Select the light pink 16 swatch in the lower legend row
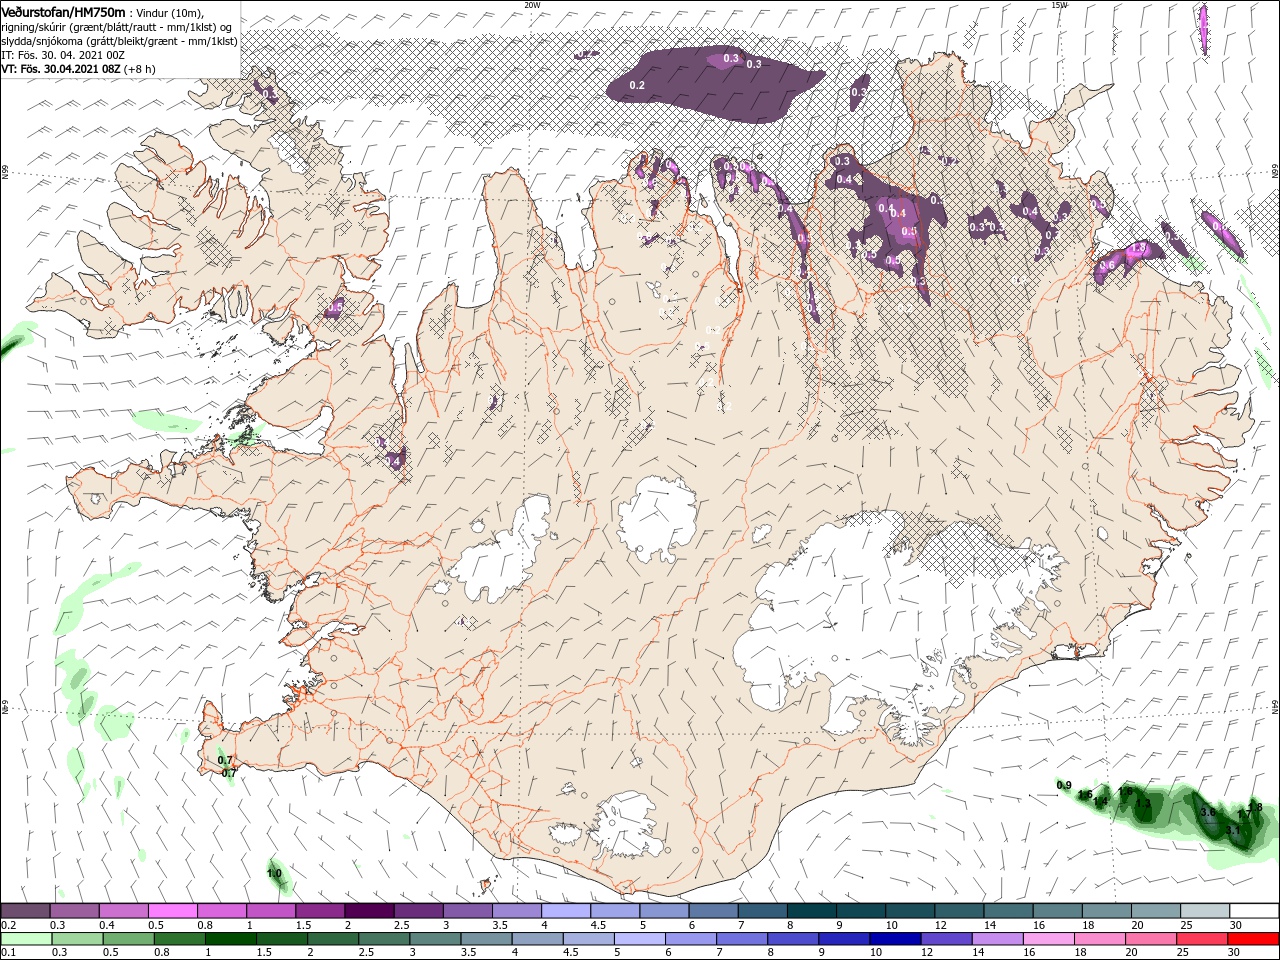This screenshot has width=1280, height=960. point(1049,939)
